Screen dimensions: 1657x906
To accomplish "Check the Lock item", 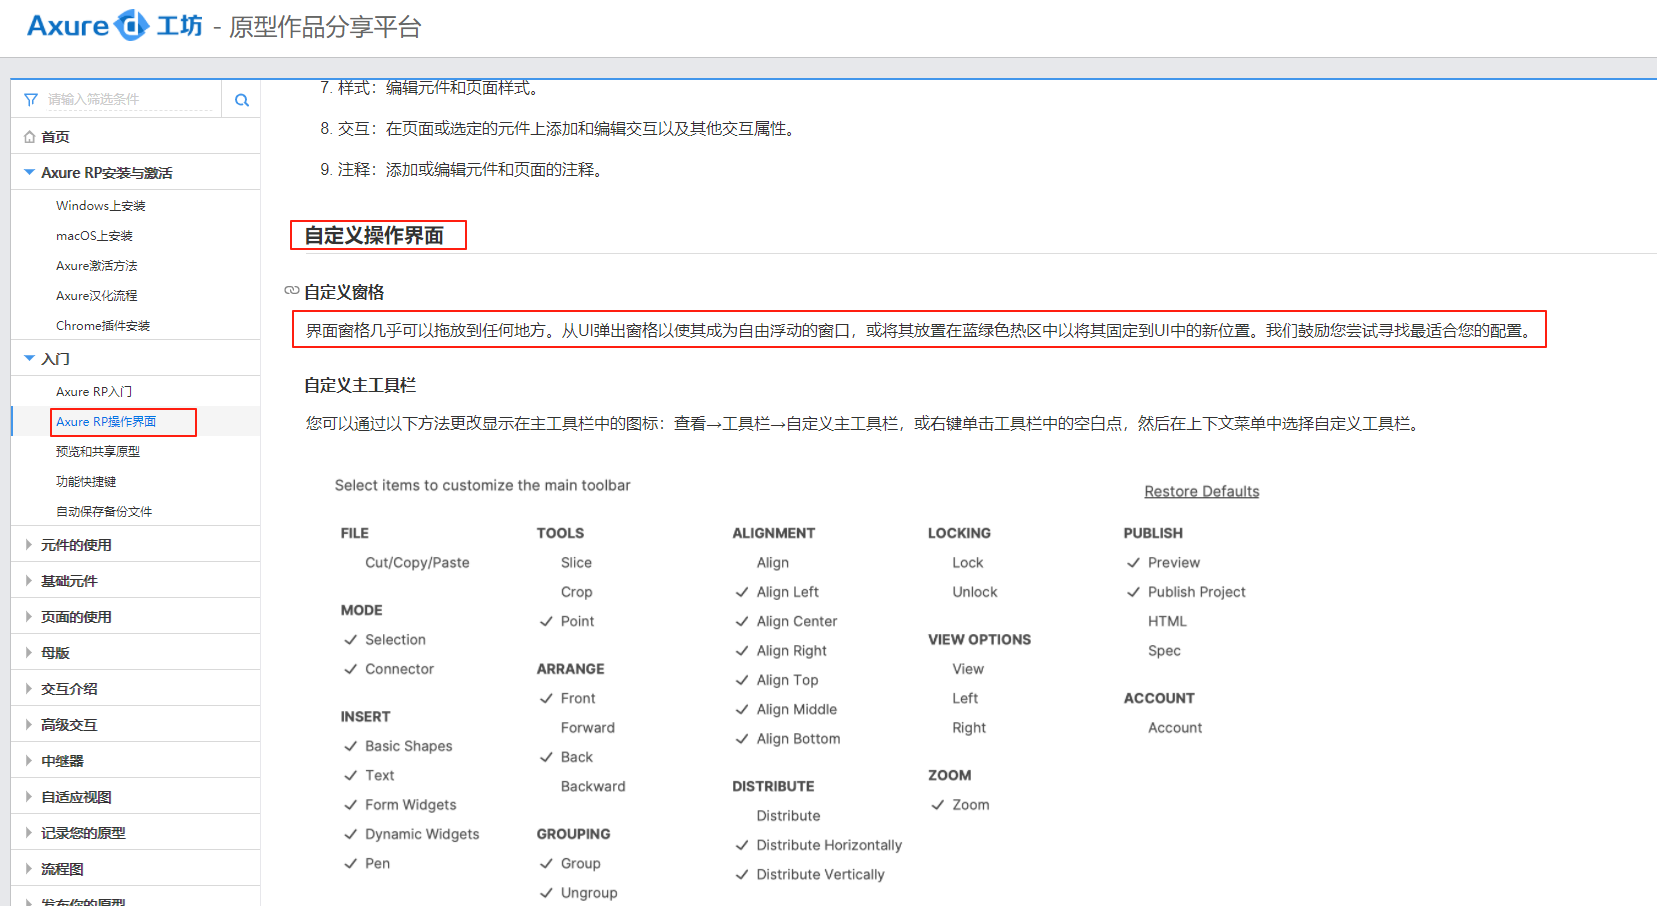I will pos(967,563).
